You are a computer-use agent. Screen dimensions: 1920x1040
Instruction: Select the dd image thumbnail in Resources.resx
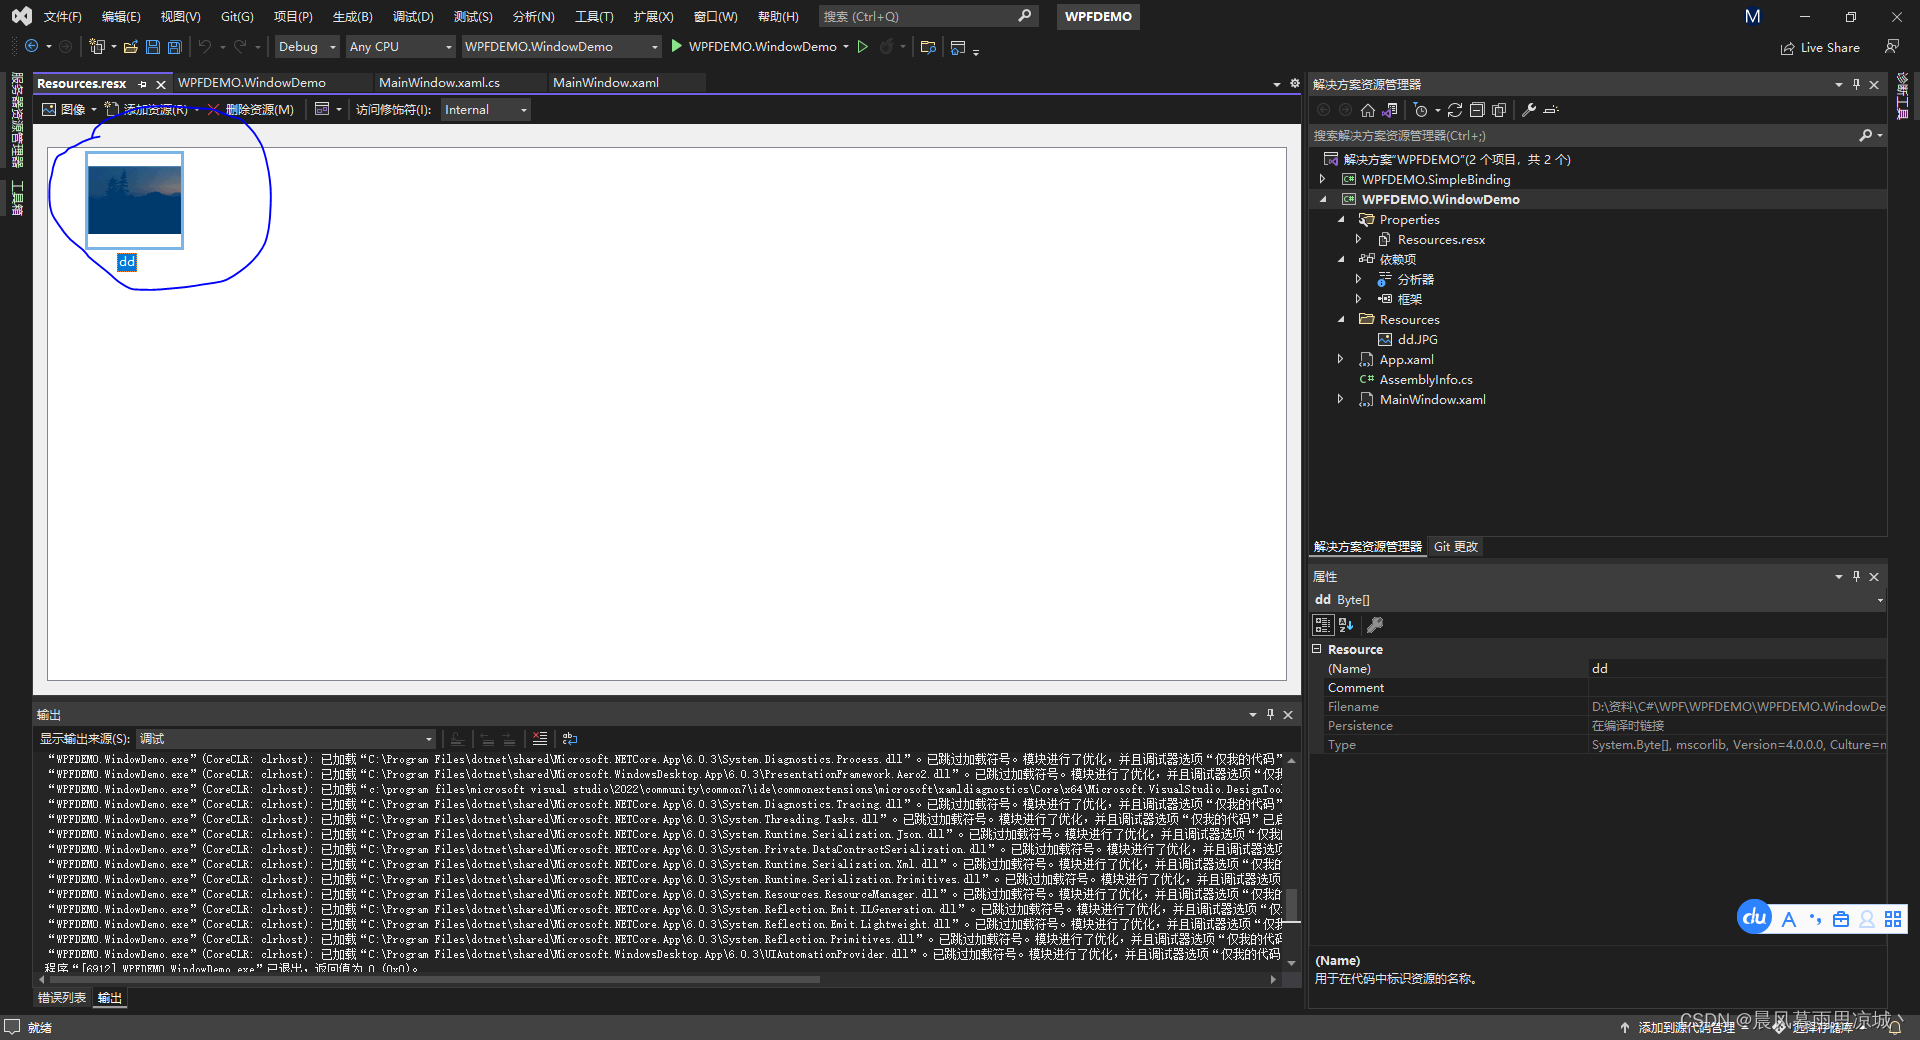click(x=134, y=199)
